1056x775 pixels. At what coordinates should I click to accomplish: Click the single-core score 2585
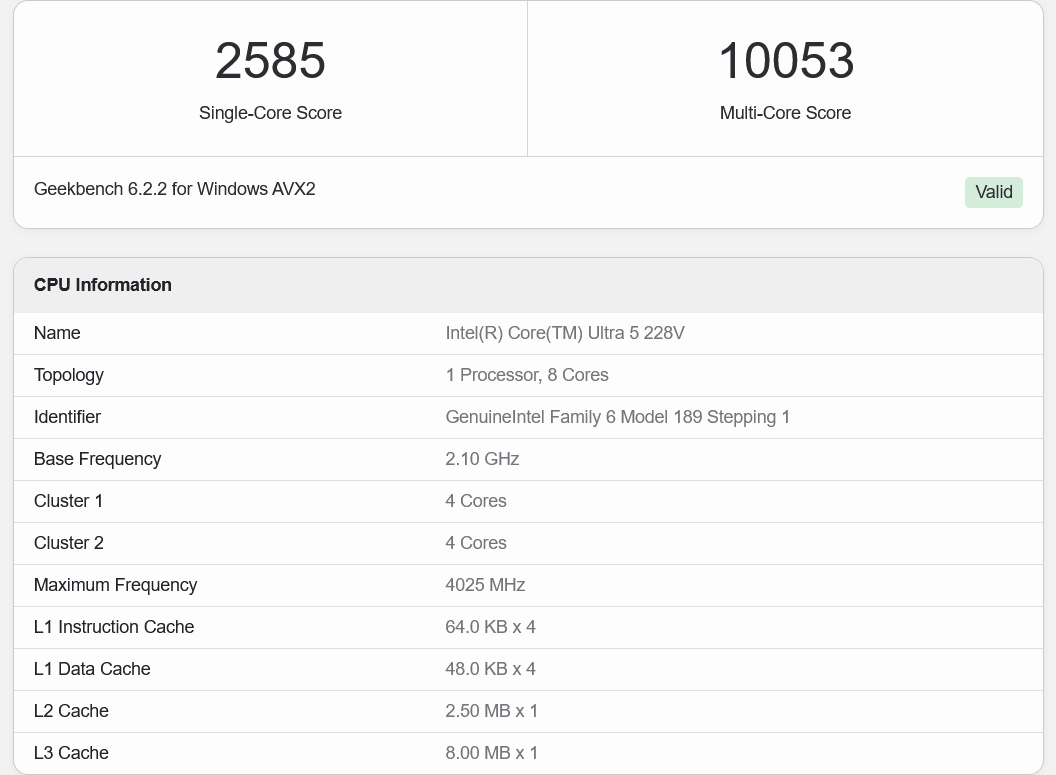coord(270,61)
